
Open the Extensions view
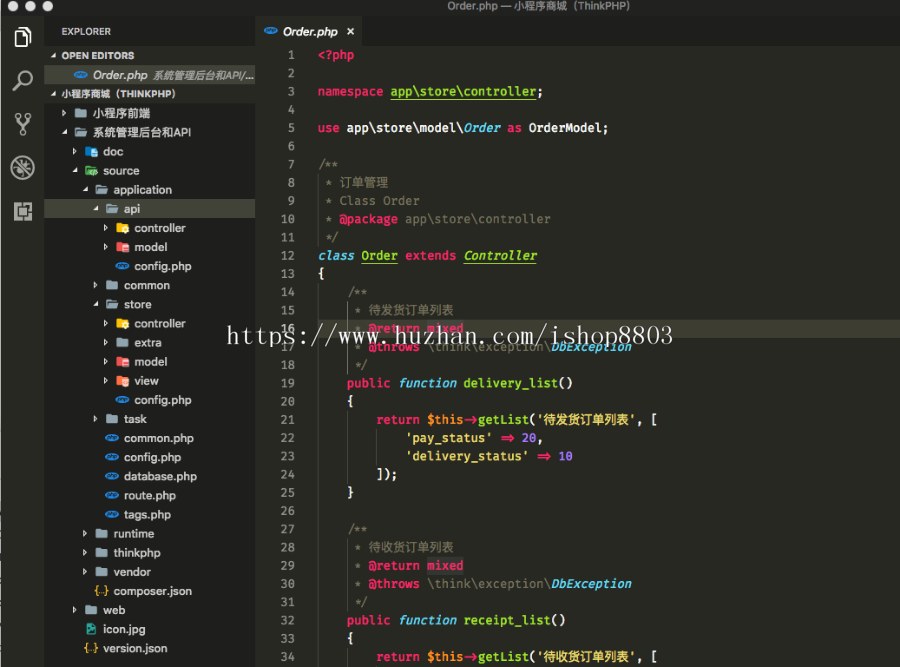point(22,211)
